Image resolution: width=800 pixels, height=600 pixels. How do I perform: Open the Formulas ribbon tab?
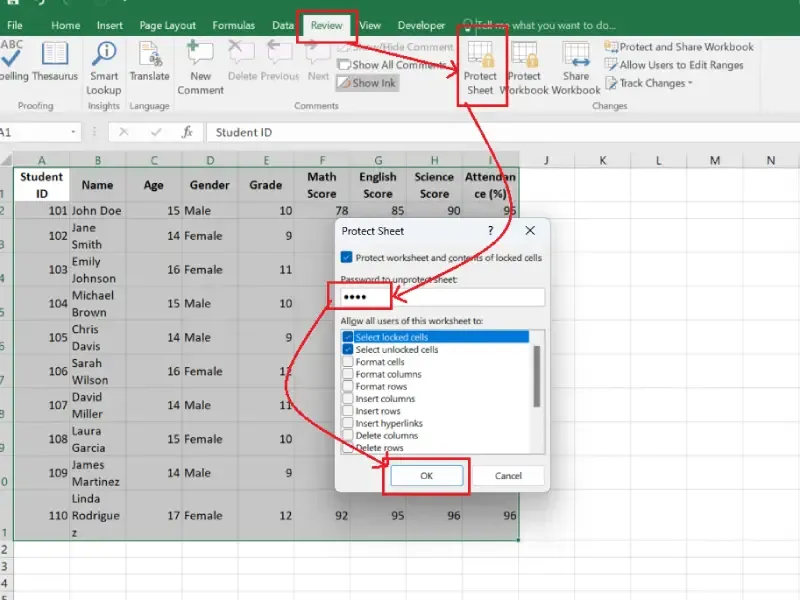pos(231,25)
